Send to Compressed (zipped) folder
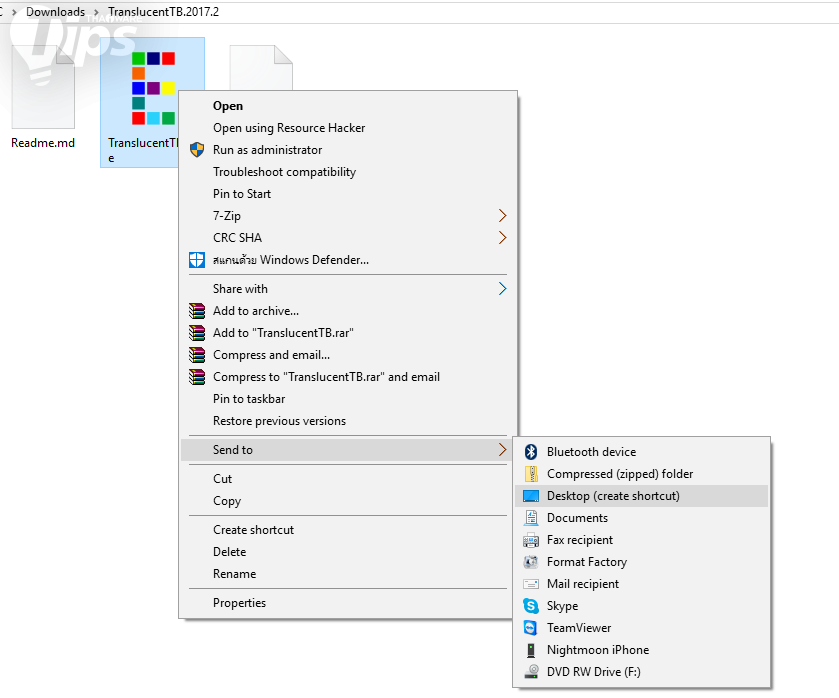Screen dimensions: 839x698 point(642,473)
